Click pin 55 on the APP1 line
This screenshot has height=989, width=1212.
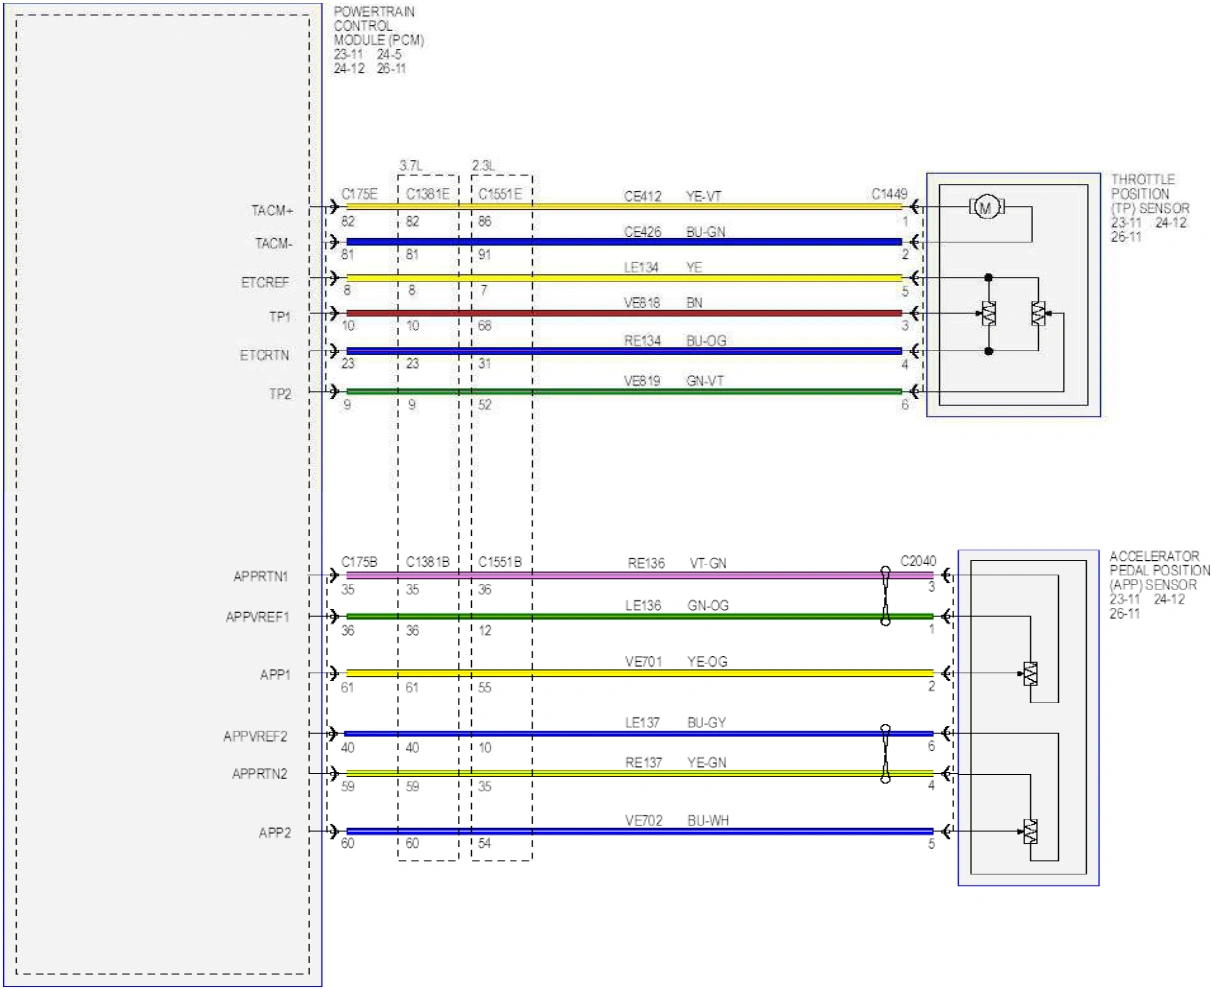coord(486,688)
